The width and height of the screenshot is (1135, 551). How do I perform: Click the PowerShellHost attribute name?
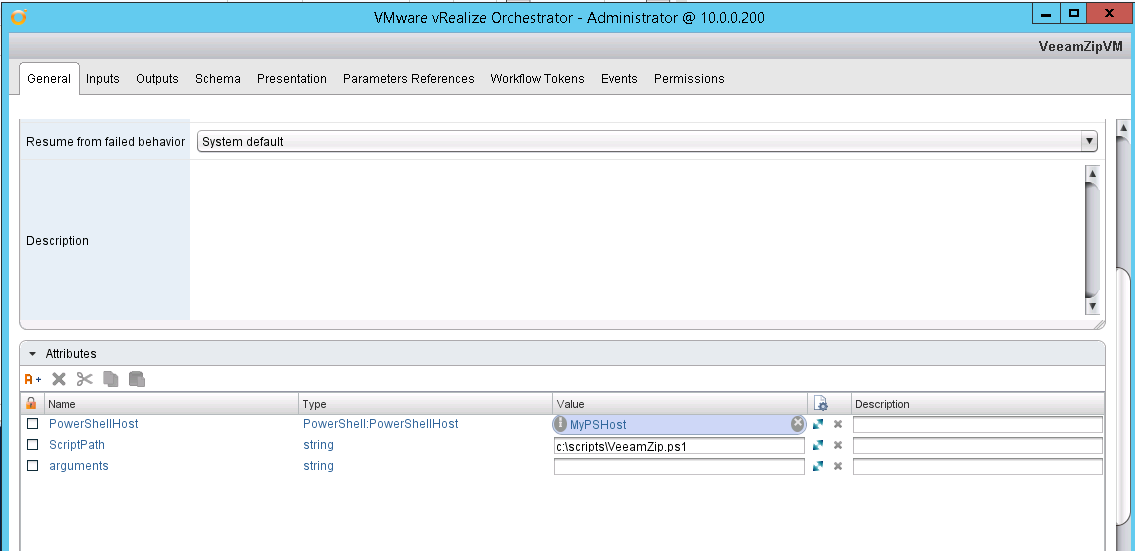coord(93,424)
